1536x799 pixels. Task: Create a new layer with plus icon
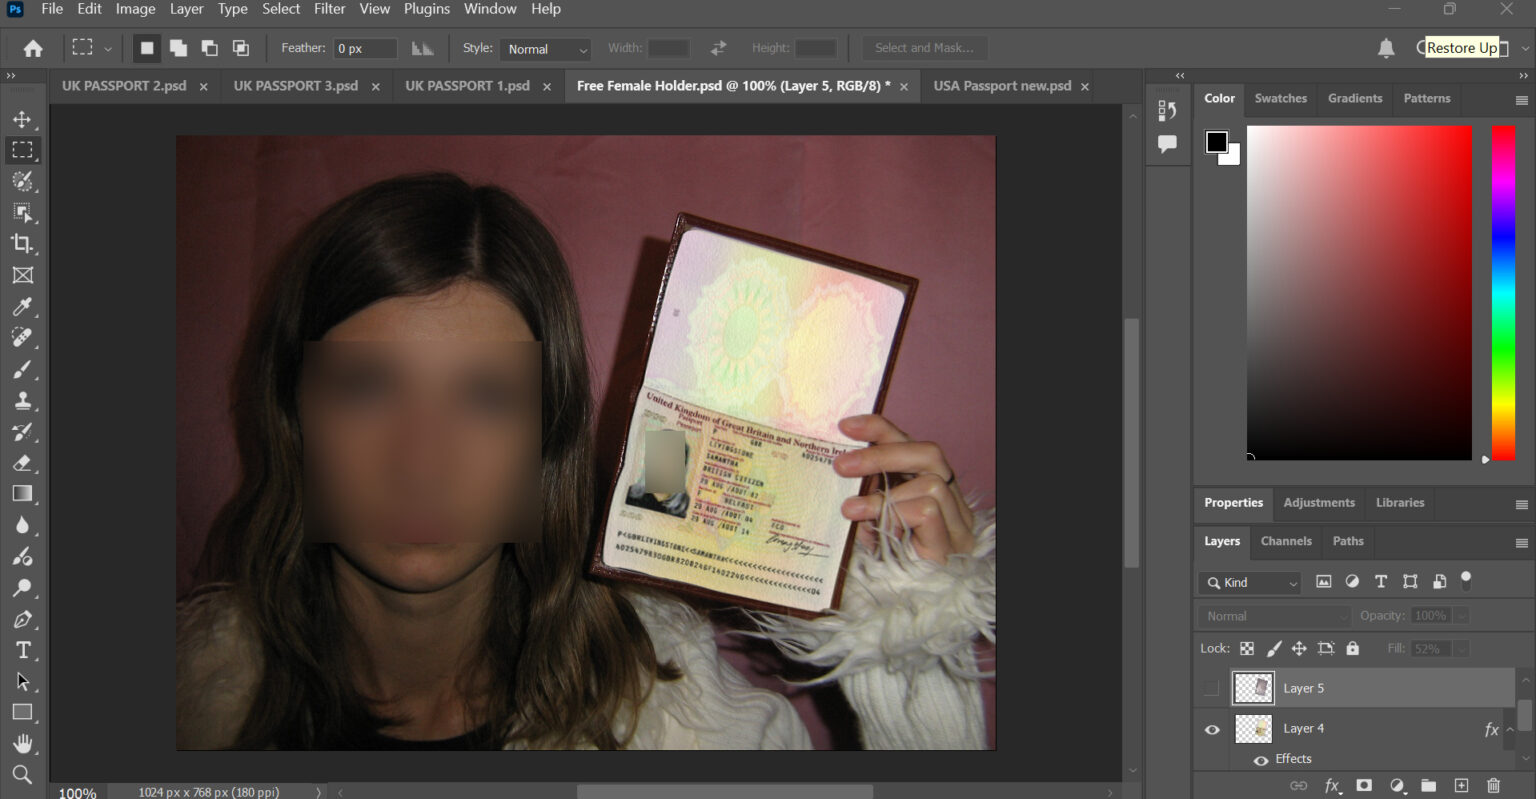1461,786
